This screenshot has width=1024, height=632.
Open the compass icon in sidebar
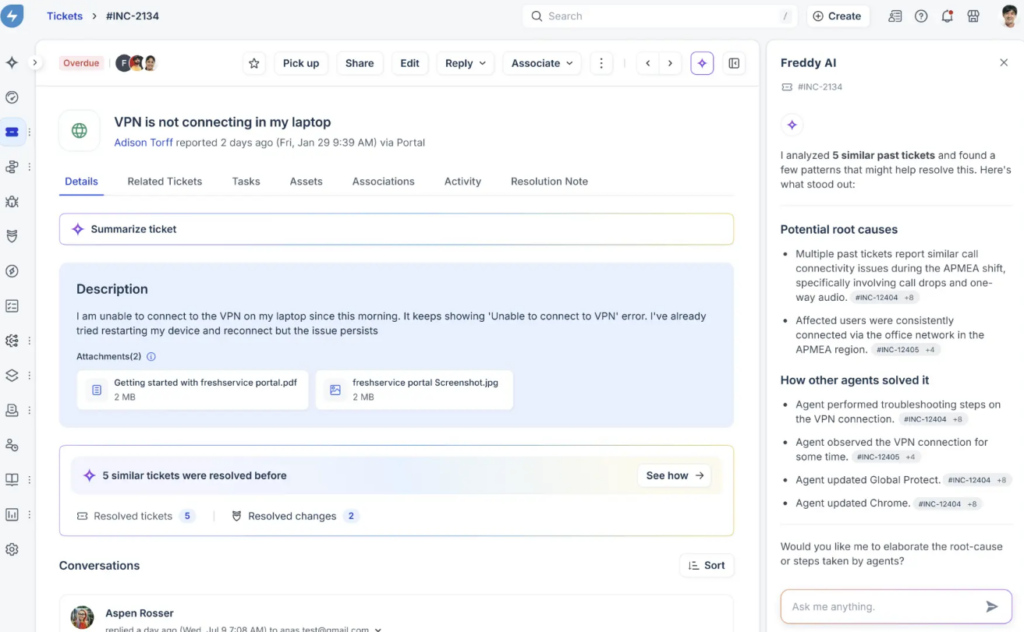12,271
